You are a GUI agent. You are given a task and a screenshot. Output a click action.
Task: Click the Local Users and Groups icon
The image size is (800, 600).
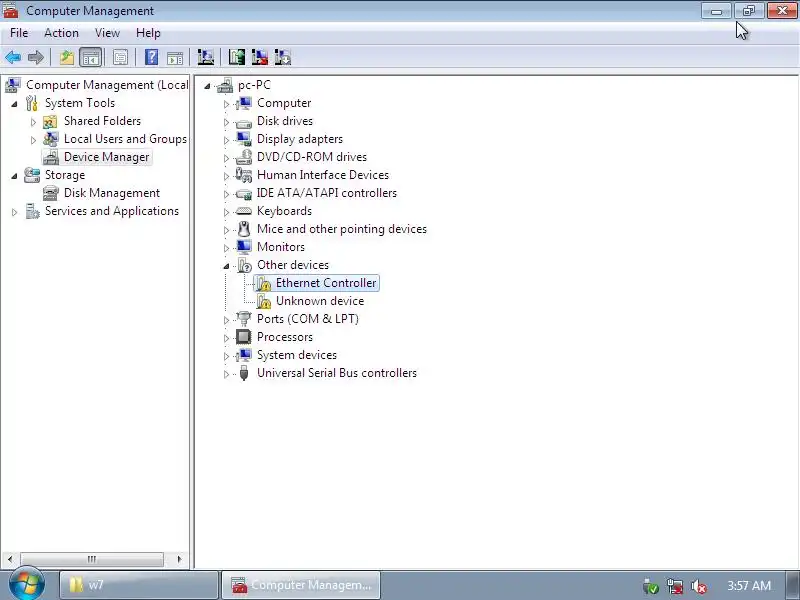(51, 139)
